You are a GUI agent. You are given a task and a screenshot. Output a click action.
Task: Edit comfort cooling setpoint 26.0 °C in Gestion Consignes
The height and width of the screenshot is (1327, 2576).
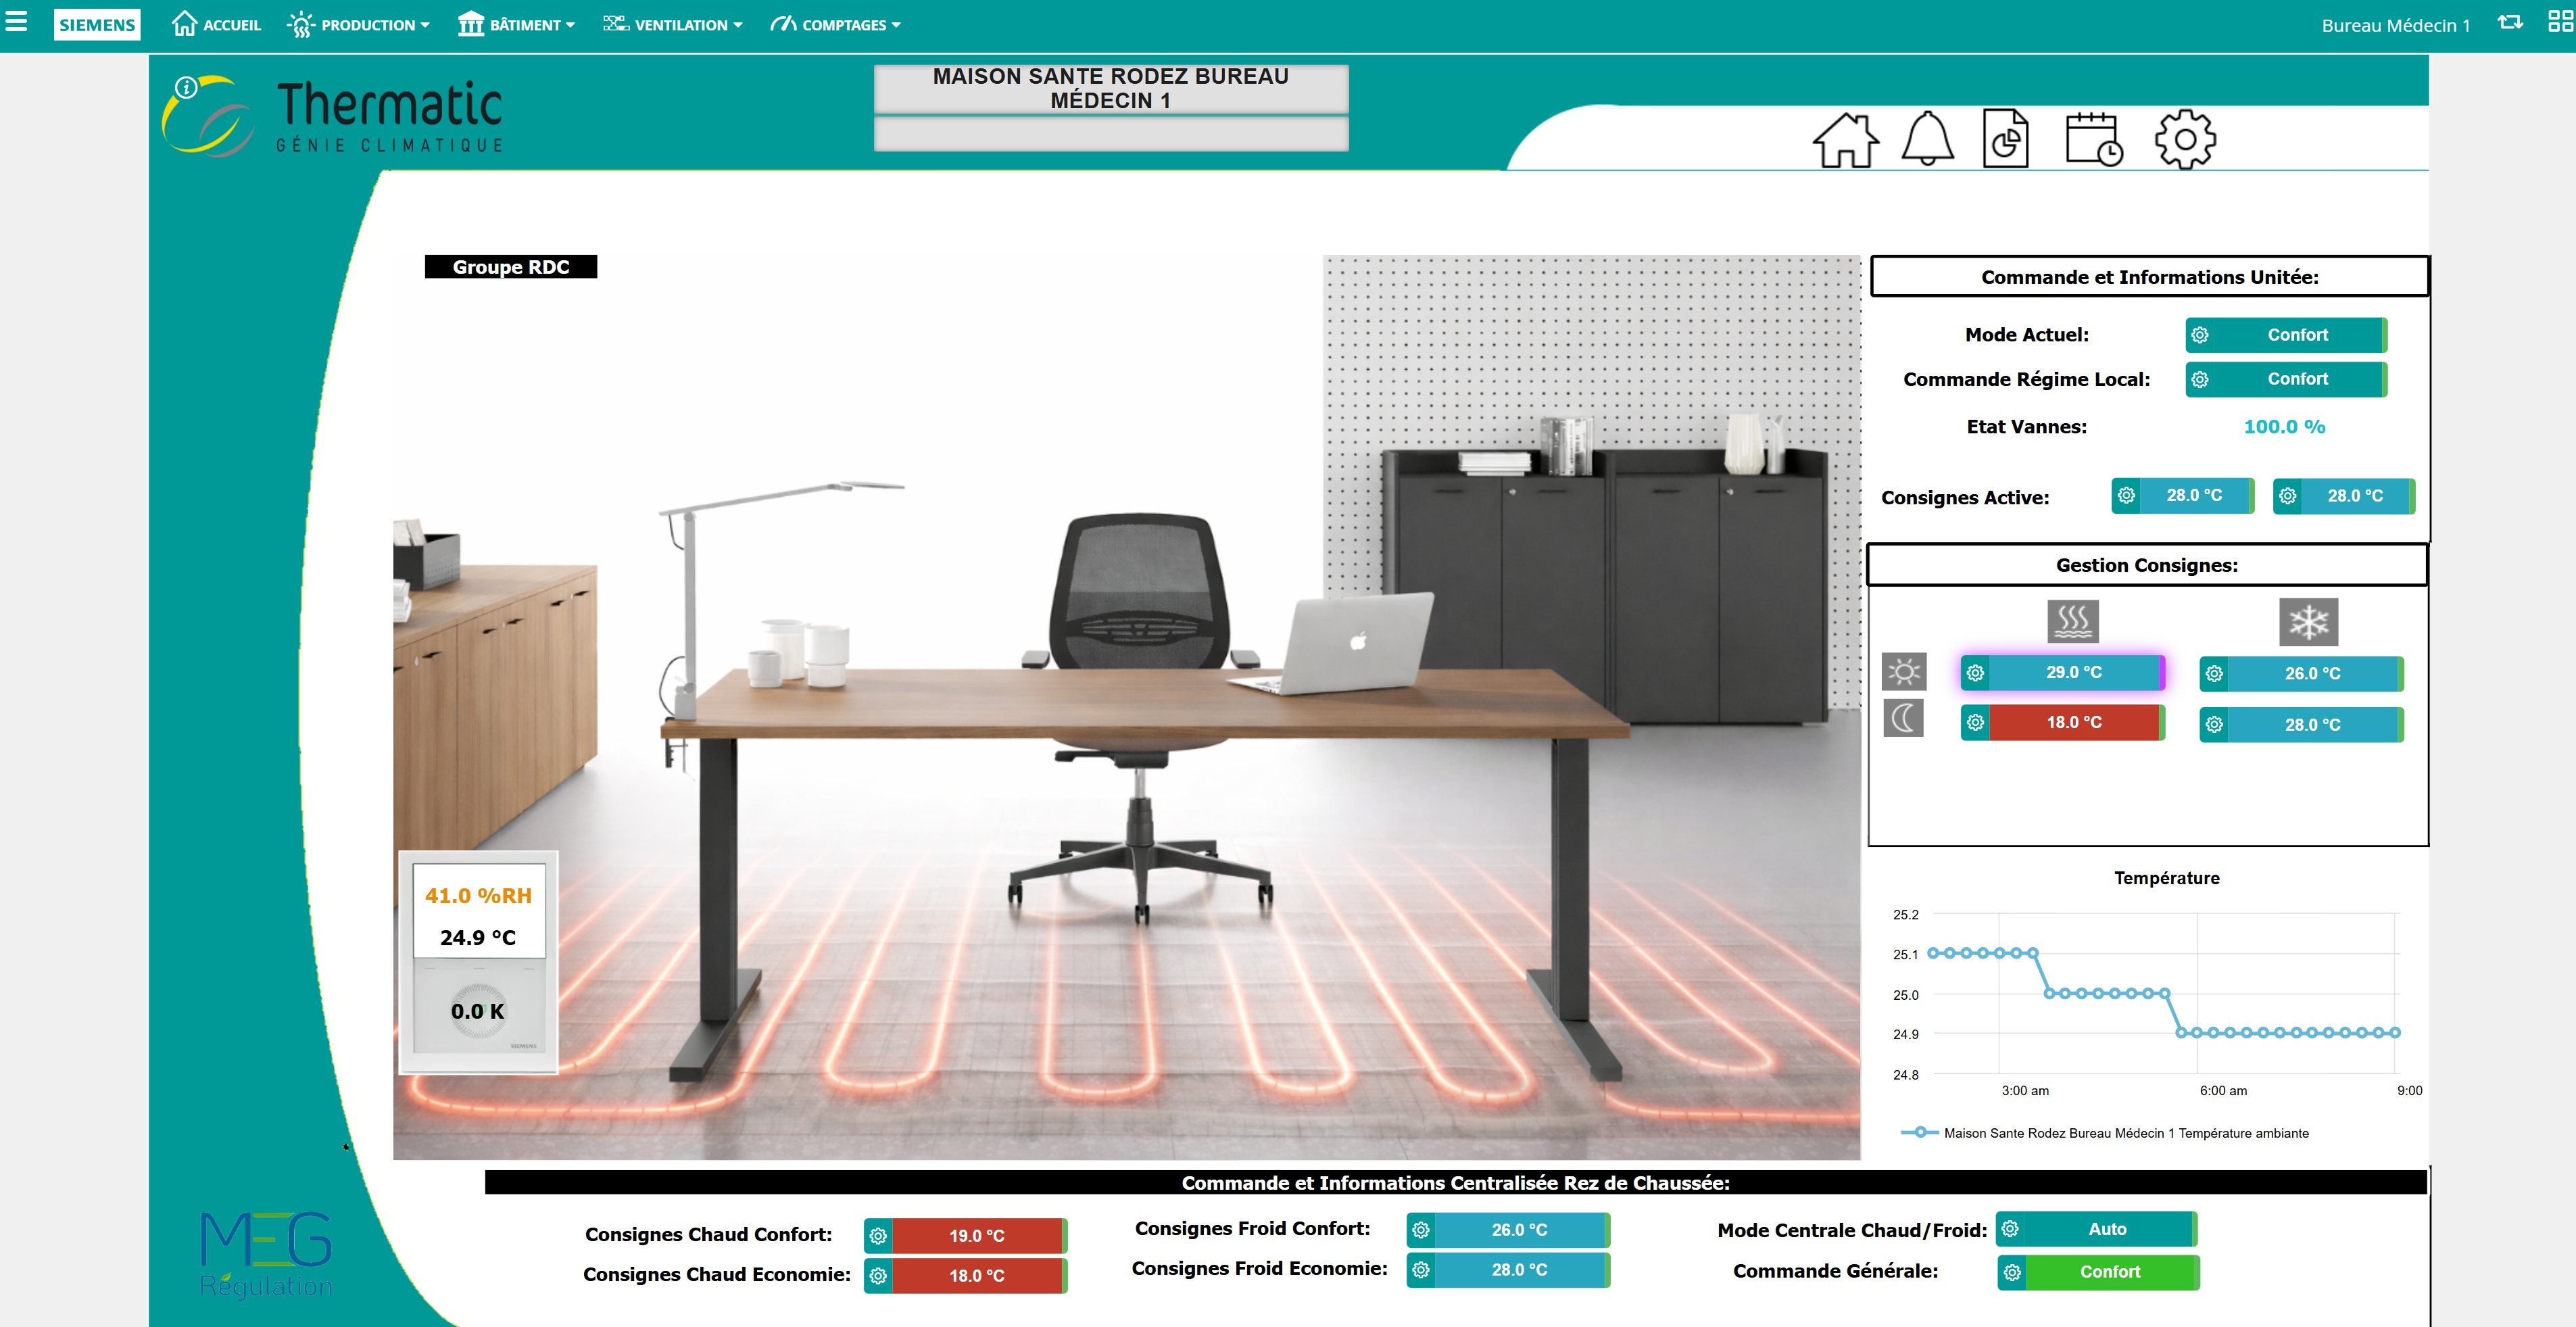tap(2312, 674)
